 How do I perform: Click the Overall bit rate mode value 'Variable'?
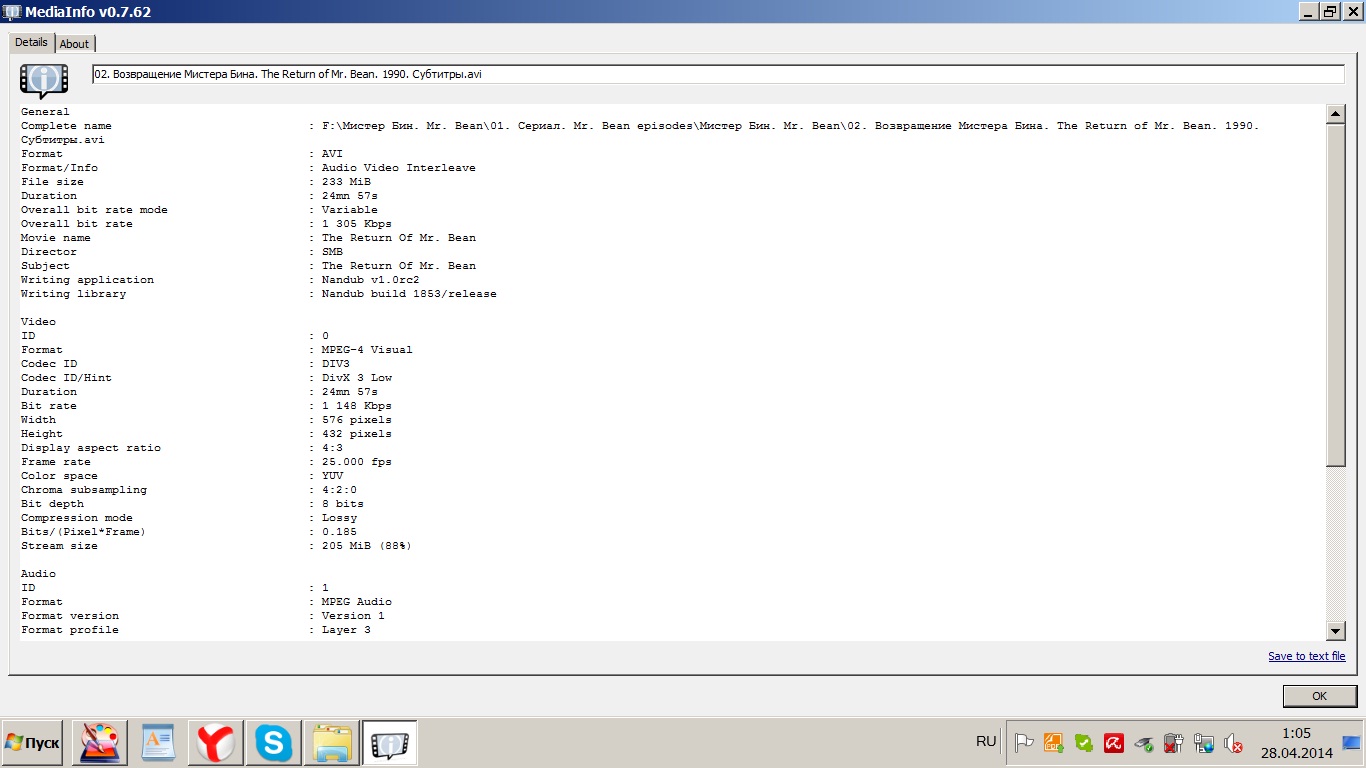tap(350, 210)
